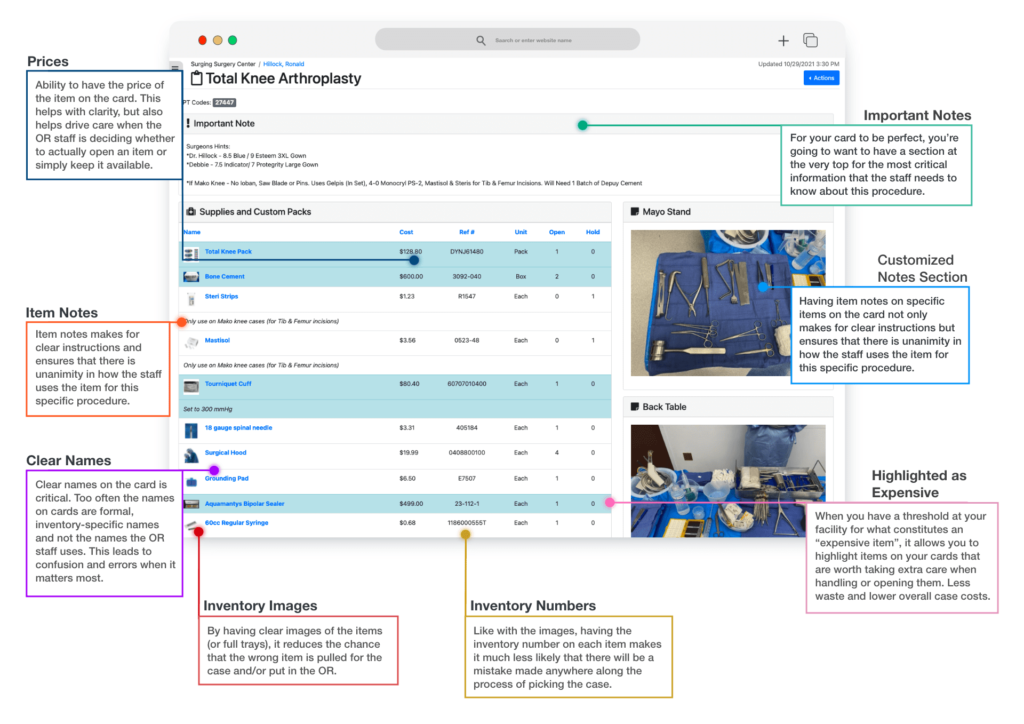The width and height of the screenshot is (1024, 724).
Task: Click the hamburger menu icon at top left
Action: point(176,68)
